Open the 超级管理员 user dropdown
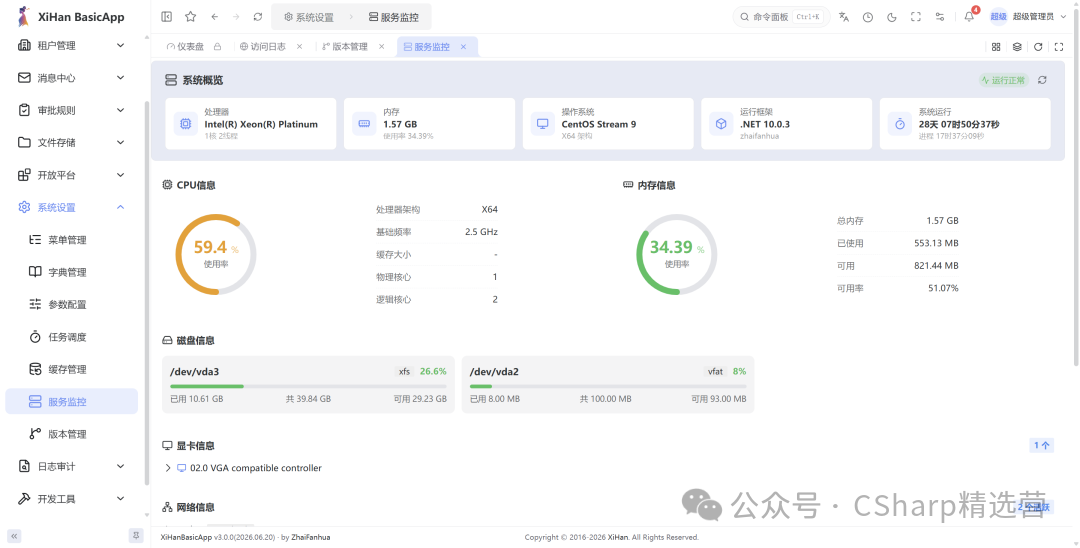The image size is (1080, 548). pyautogui.click(x=1028, y=17)
